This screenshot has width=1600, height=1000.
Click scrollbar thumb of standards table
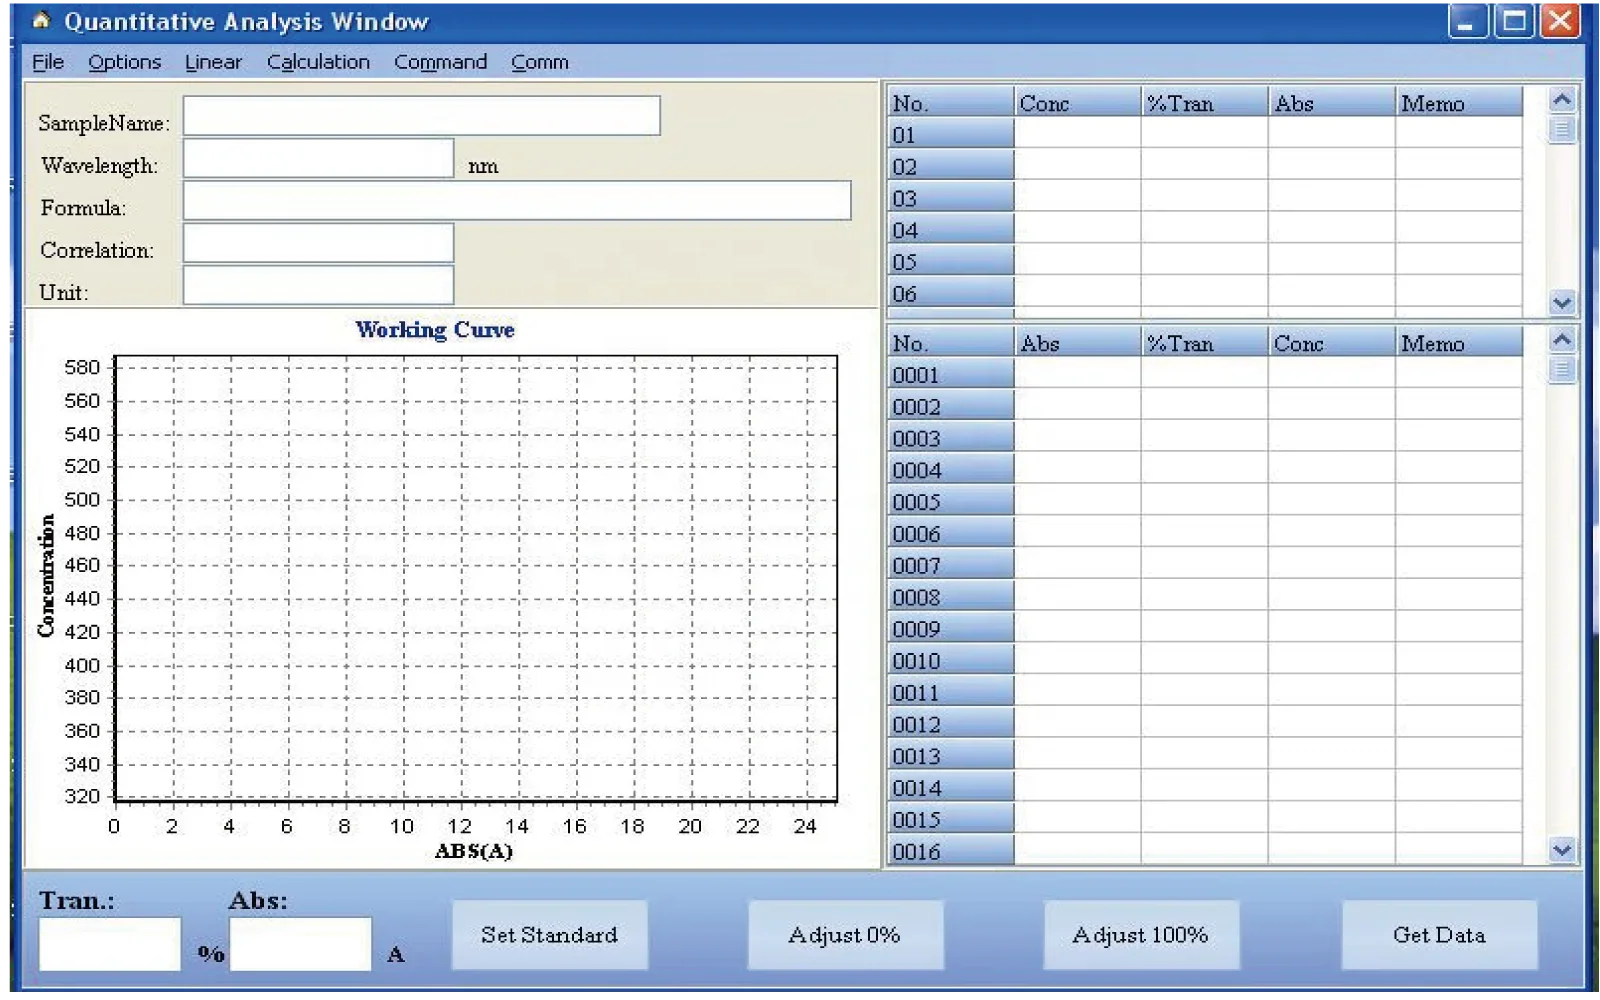(x=1561, y=130)
